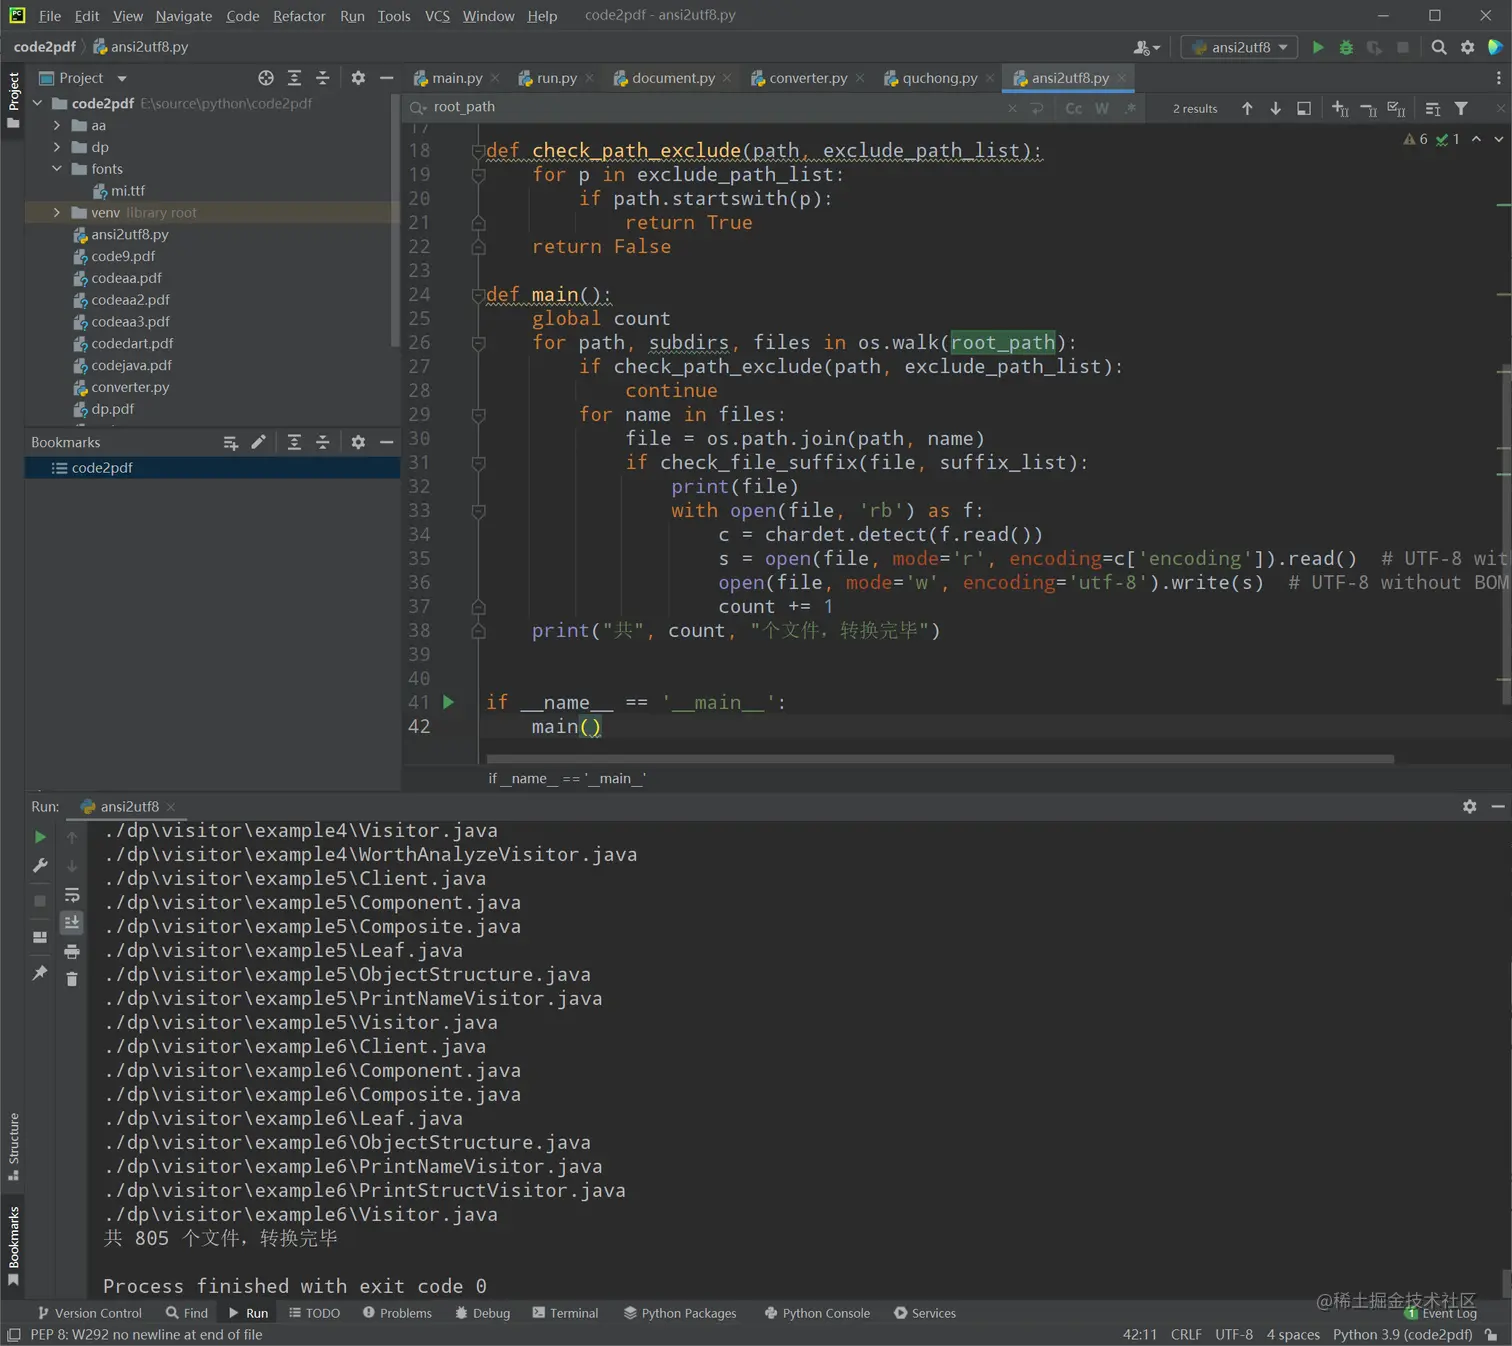Image resolution: width=1512 pixels, height=1346 pixels.
Task: Open Structure tool window on left edge
Action: coord(14,1146)
